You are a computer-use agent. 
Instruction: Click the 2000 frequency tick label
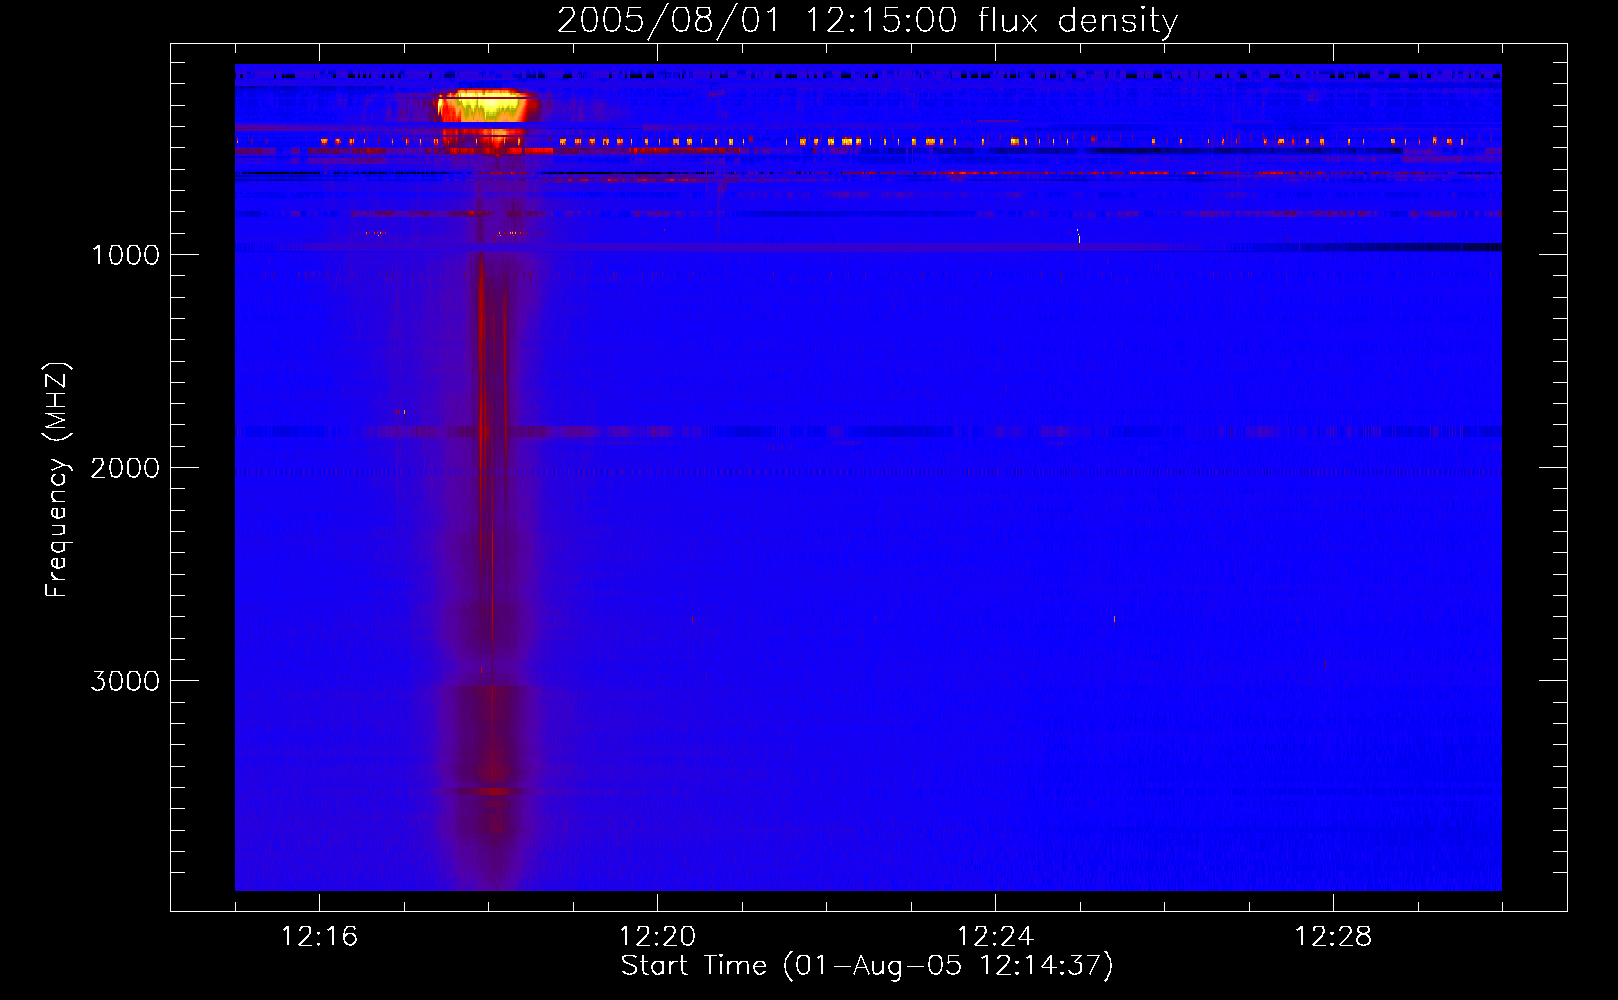tap(125, 468)
